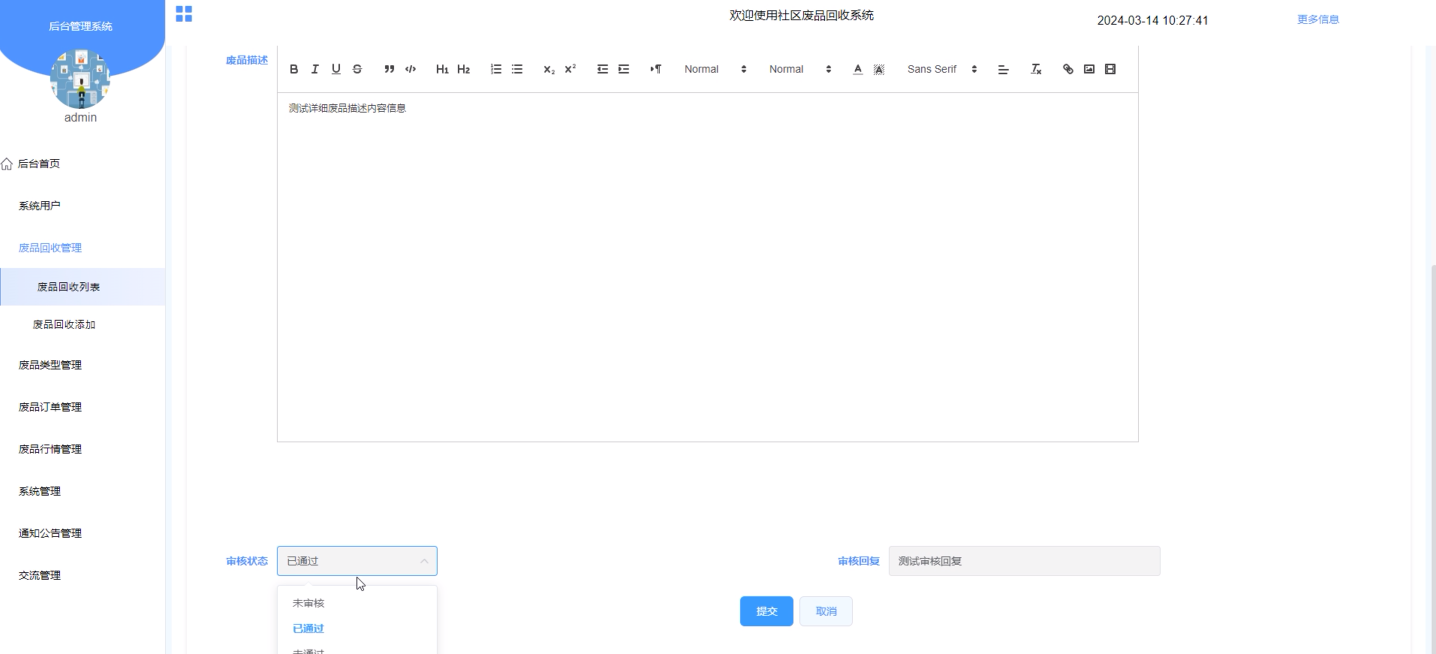The width and height of the screenshot is (1436, 654).
Task: Select 未审核 option in dropdown list
Action: pos(357,603)
